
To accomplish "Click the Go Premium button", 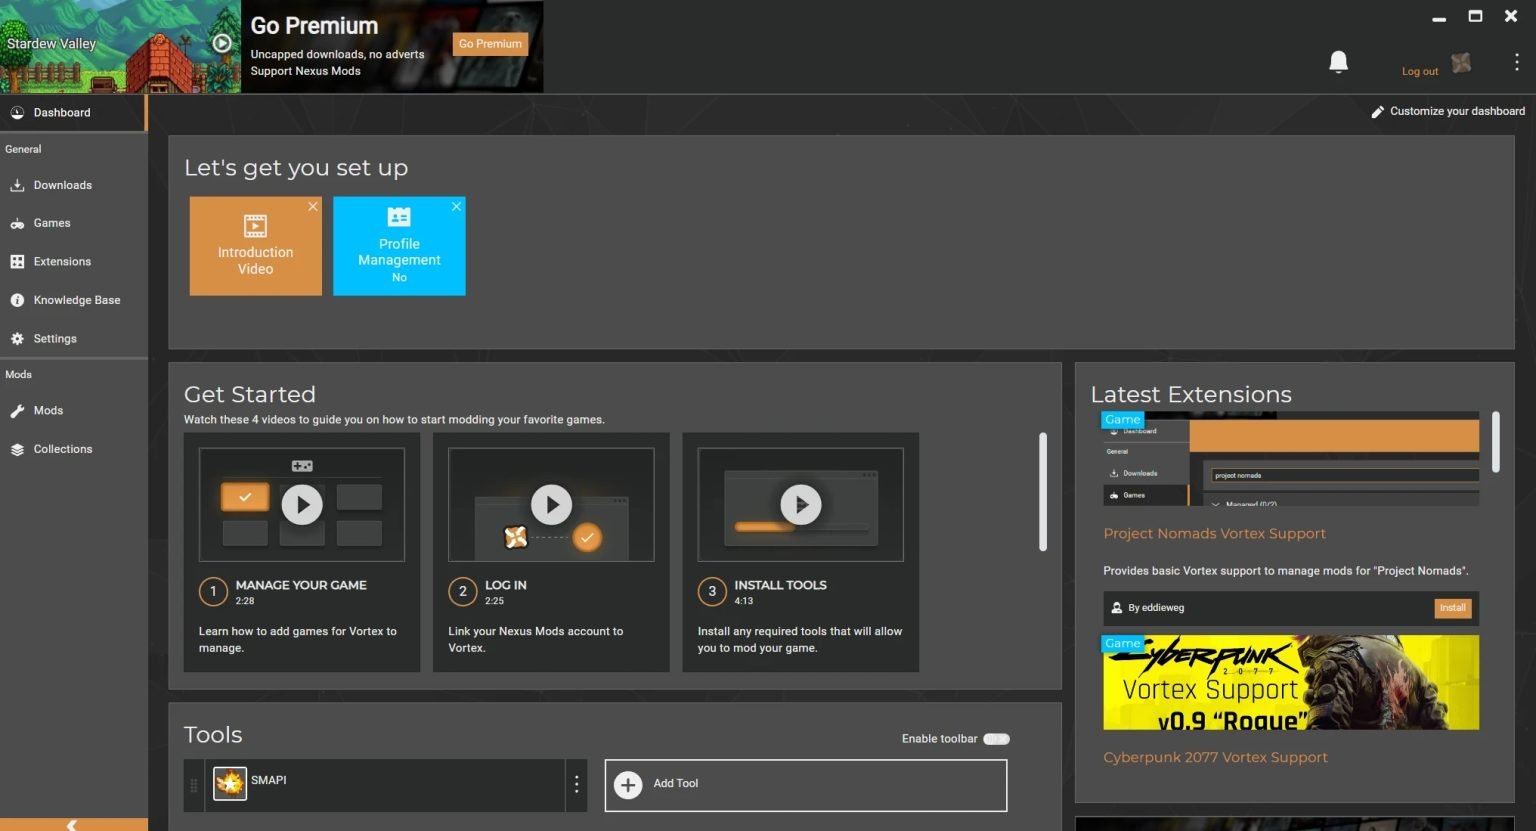I will (490, 44).
